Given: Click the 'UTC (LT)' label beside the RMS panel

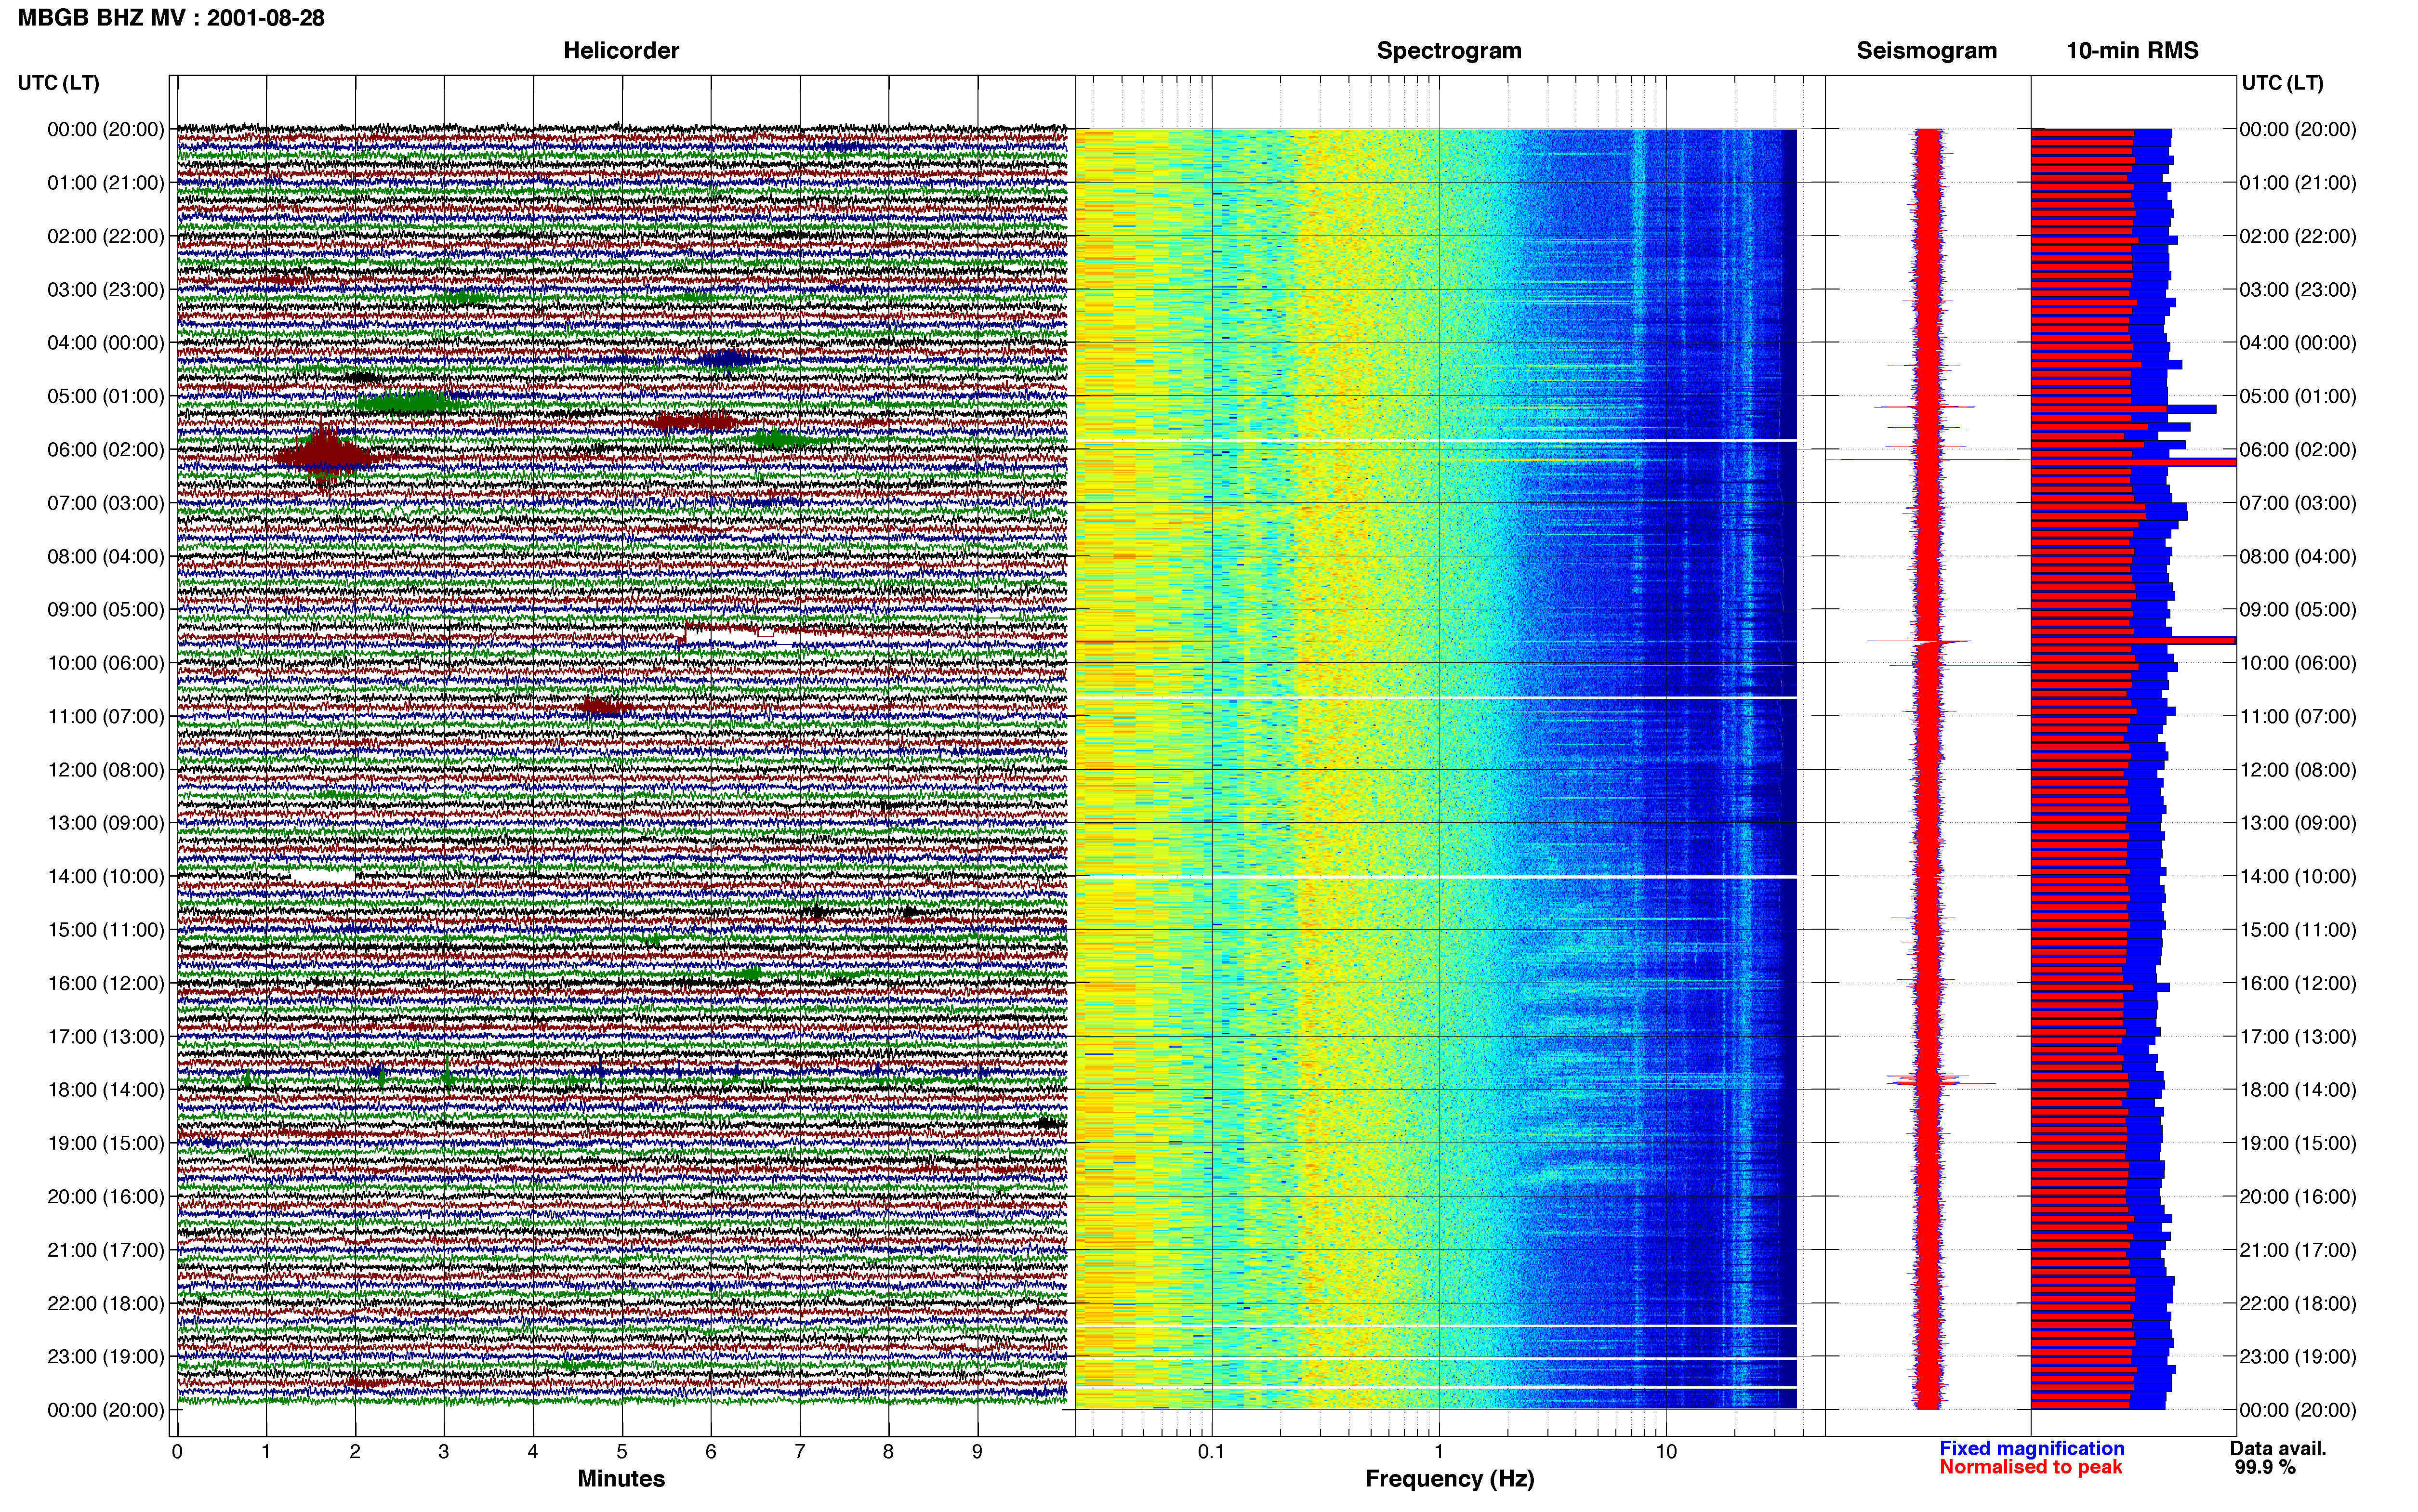Looking at the screenshot, I should (2282, 83).
